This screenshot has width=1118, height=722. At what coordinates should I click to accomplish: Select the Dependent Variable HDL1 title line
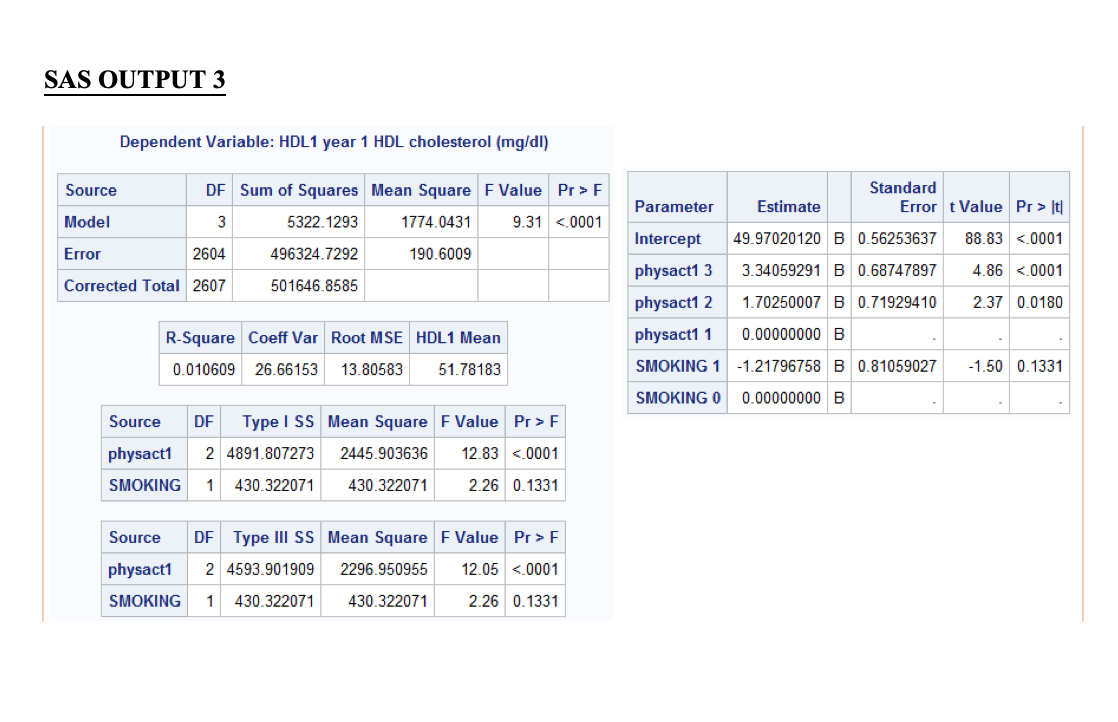click(x=334, y=142)
